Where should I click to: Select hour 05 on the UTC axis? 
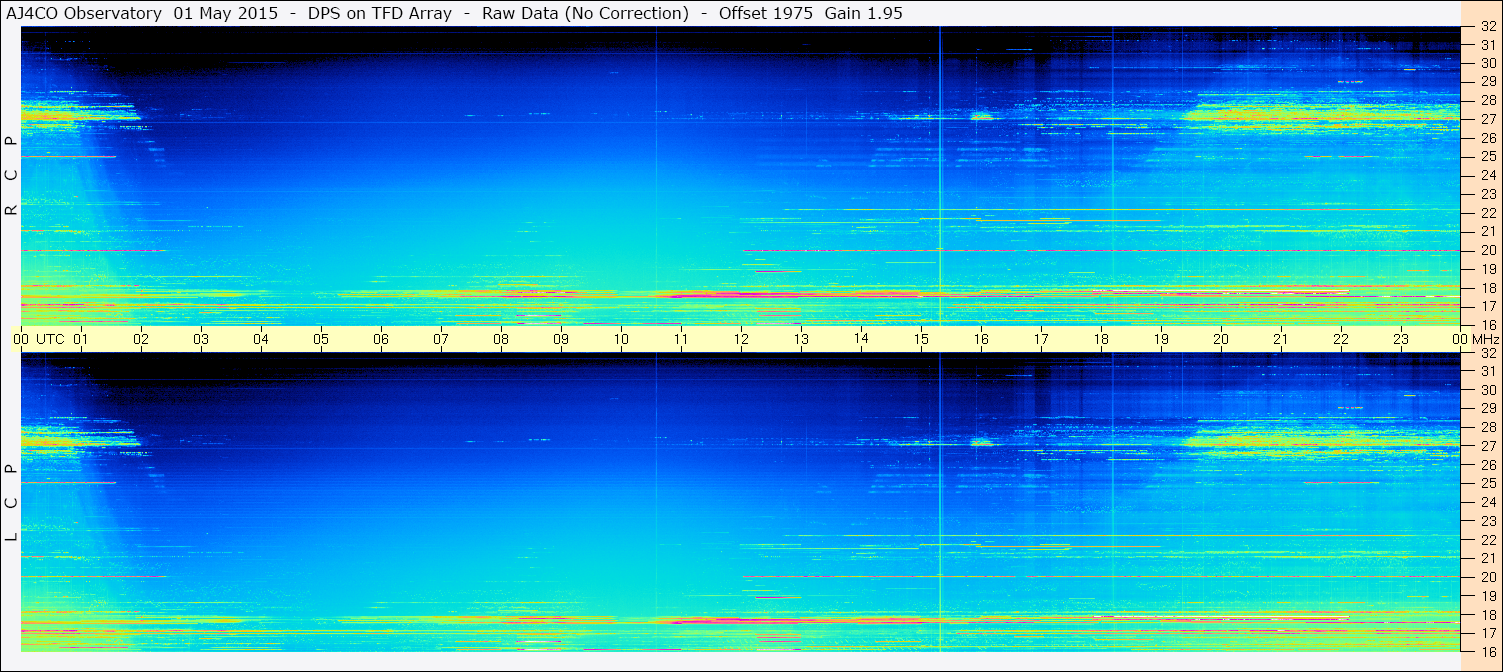click(321, 339)
